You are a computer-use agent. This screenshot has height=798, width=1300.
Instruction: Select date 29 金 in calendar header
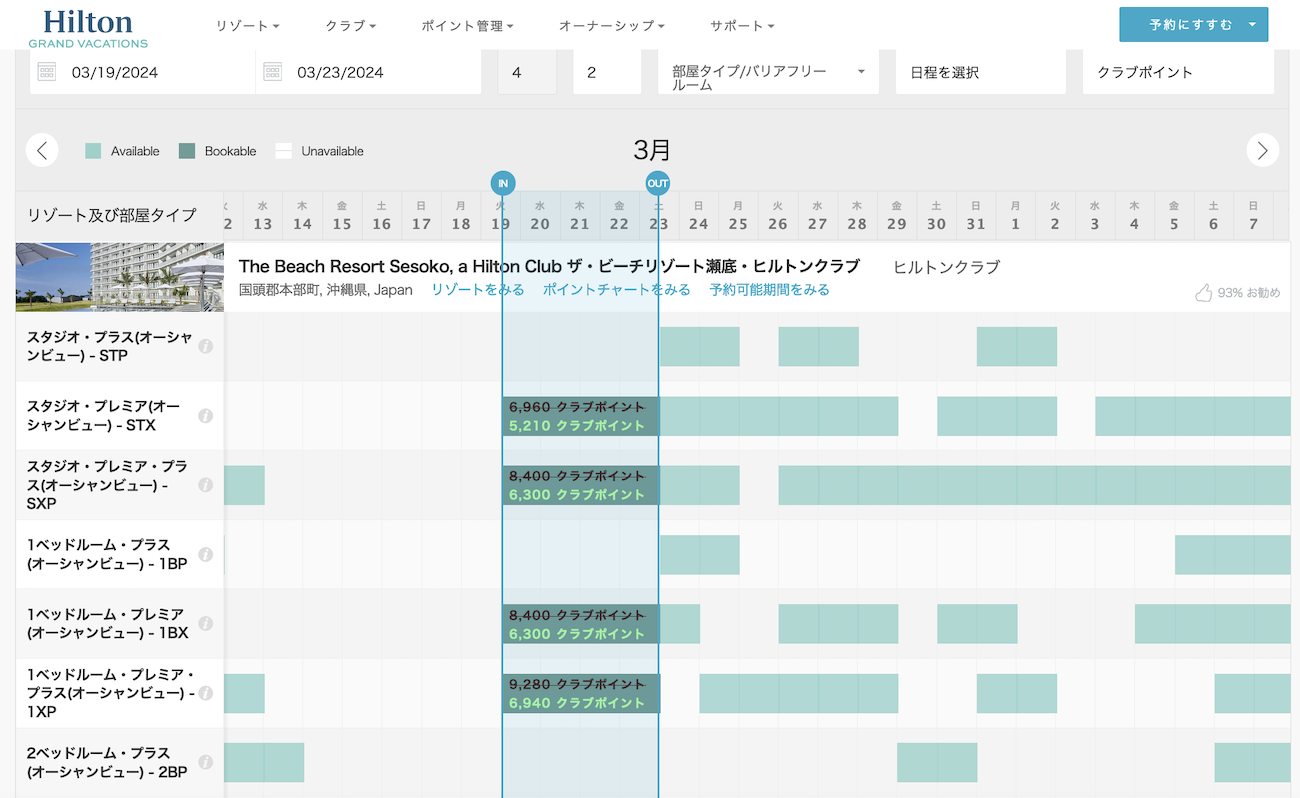point(897,215)
